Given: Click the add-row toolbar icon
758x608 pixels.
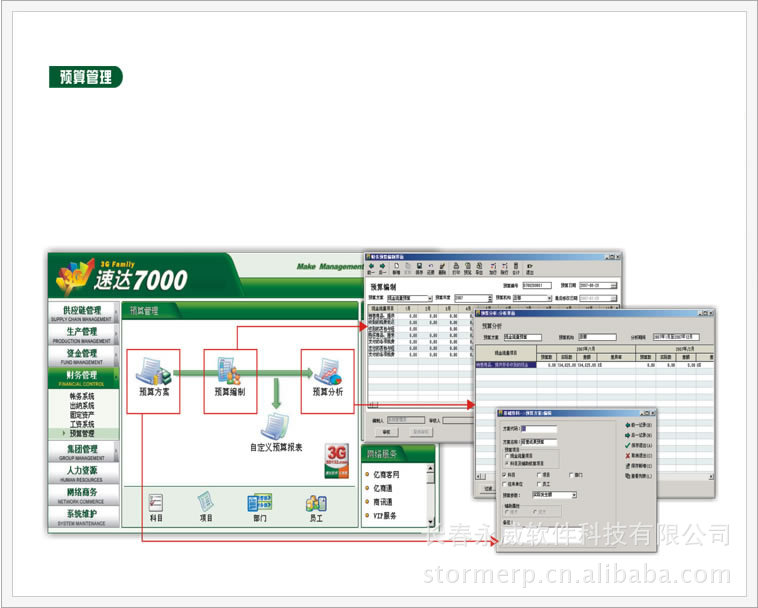Looking at the screenshot, I should pyautogui.click(x=493, y=269).
